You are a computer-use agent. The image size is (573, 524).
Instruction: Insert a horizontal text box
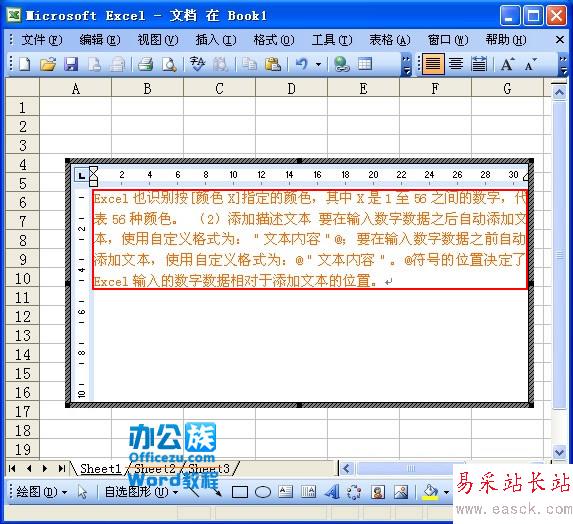[285, 492]
